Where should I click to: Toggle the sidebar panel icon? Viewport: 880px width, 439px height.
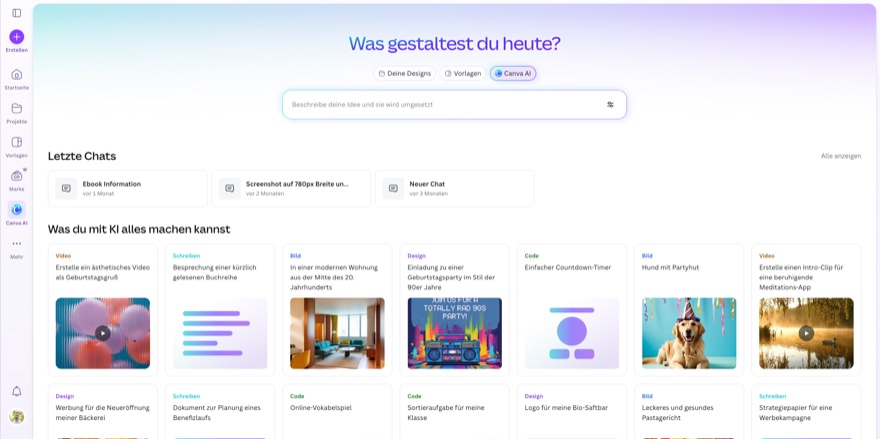pyautogui.click(x=17, y=13)
